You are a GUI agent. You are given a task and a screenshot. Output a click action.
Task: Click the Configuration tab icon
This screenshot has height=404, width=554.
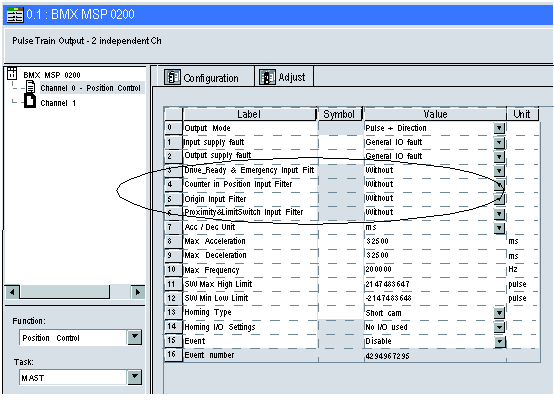pos(172,77)
